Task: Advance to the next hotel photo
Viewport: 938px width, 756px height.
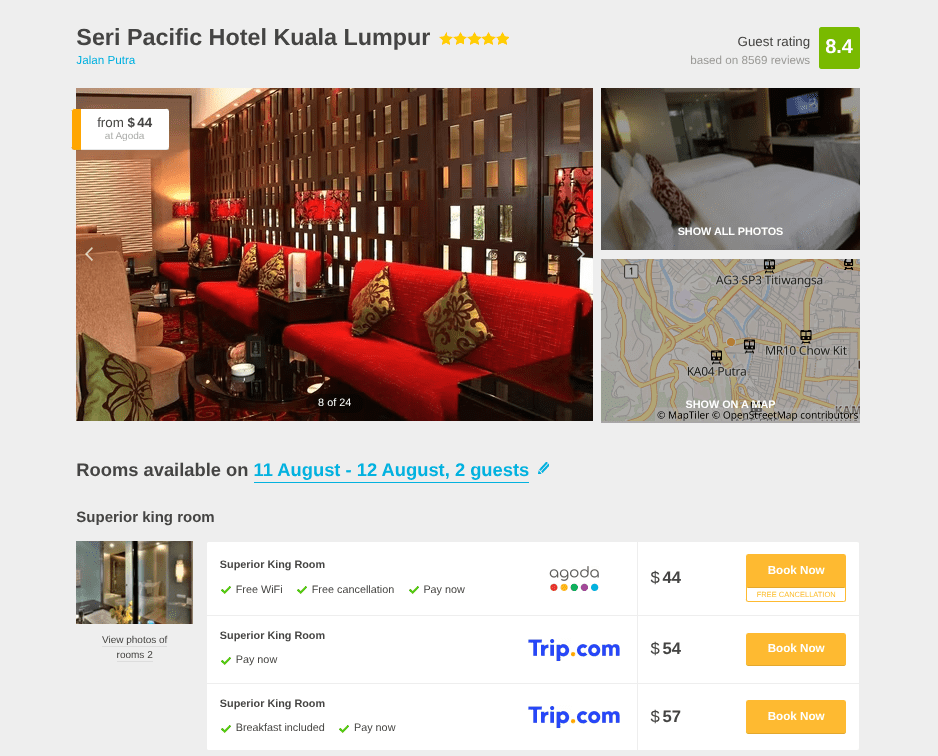Action: tap(580, 254)
